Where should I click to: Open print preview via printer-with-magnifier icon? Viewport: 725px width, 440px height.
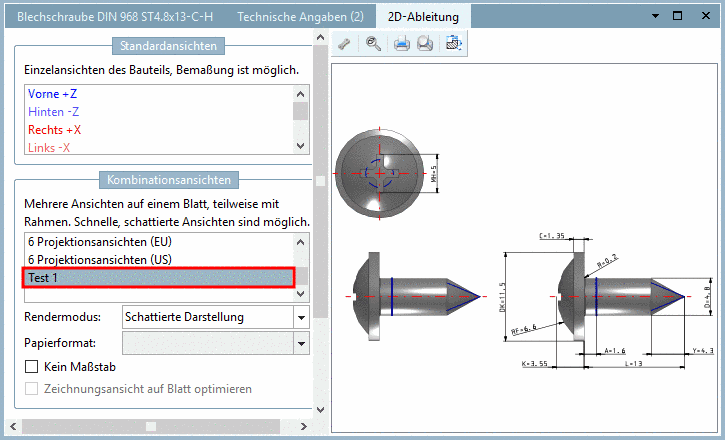coord(425,43)
